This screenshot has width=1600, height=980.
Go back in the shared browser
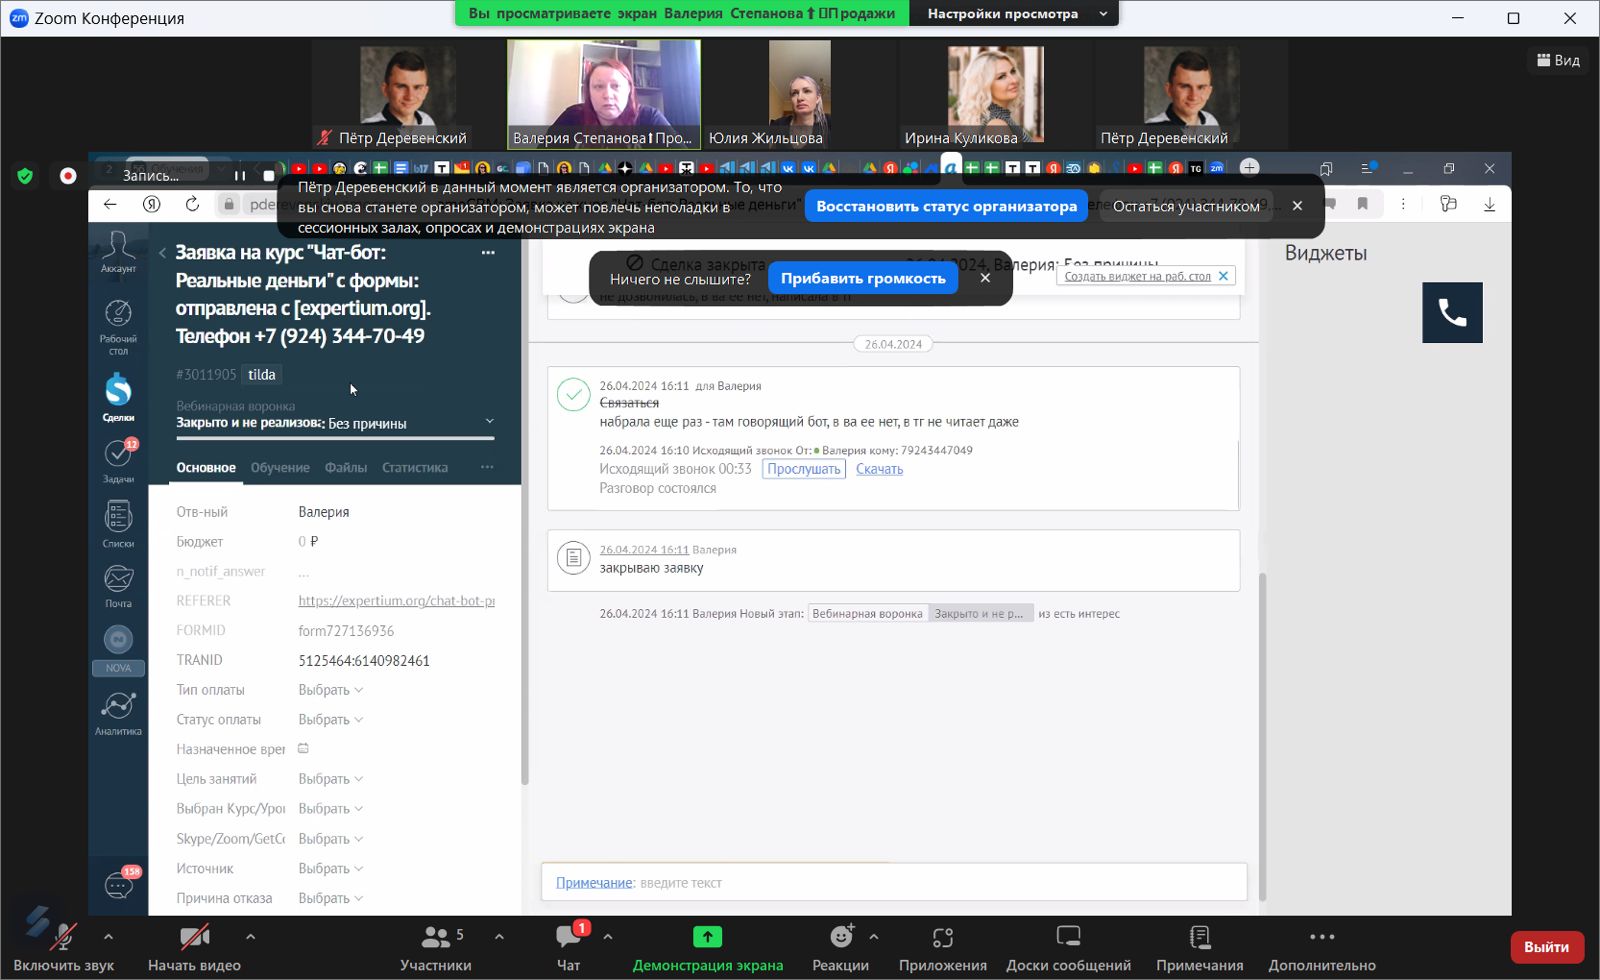(110, 204)
